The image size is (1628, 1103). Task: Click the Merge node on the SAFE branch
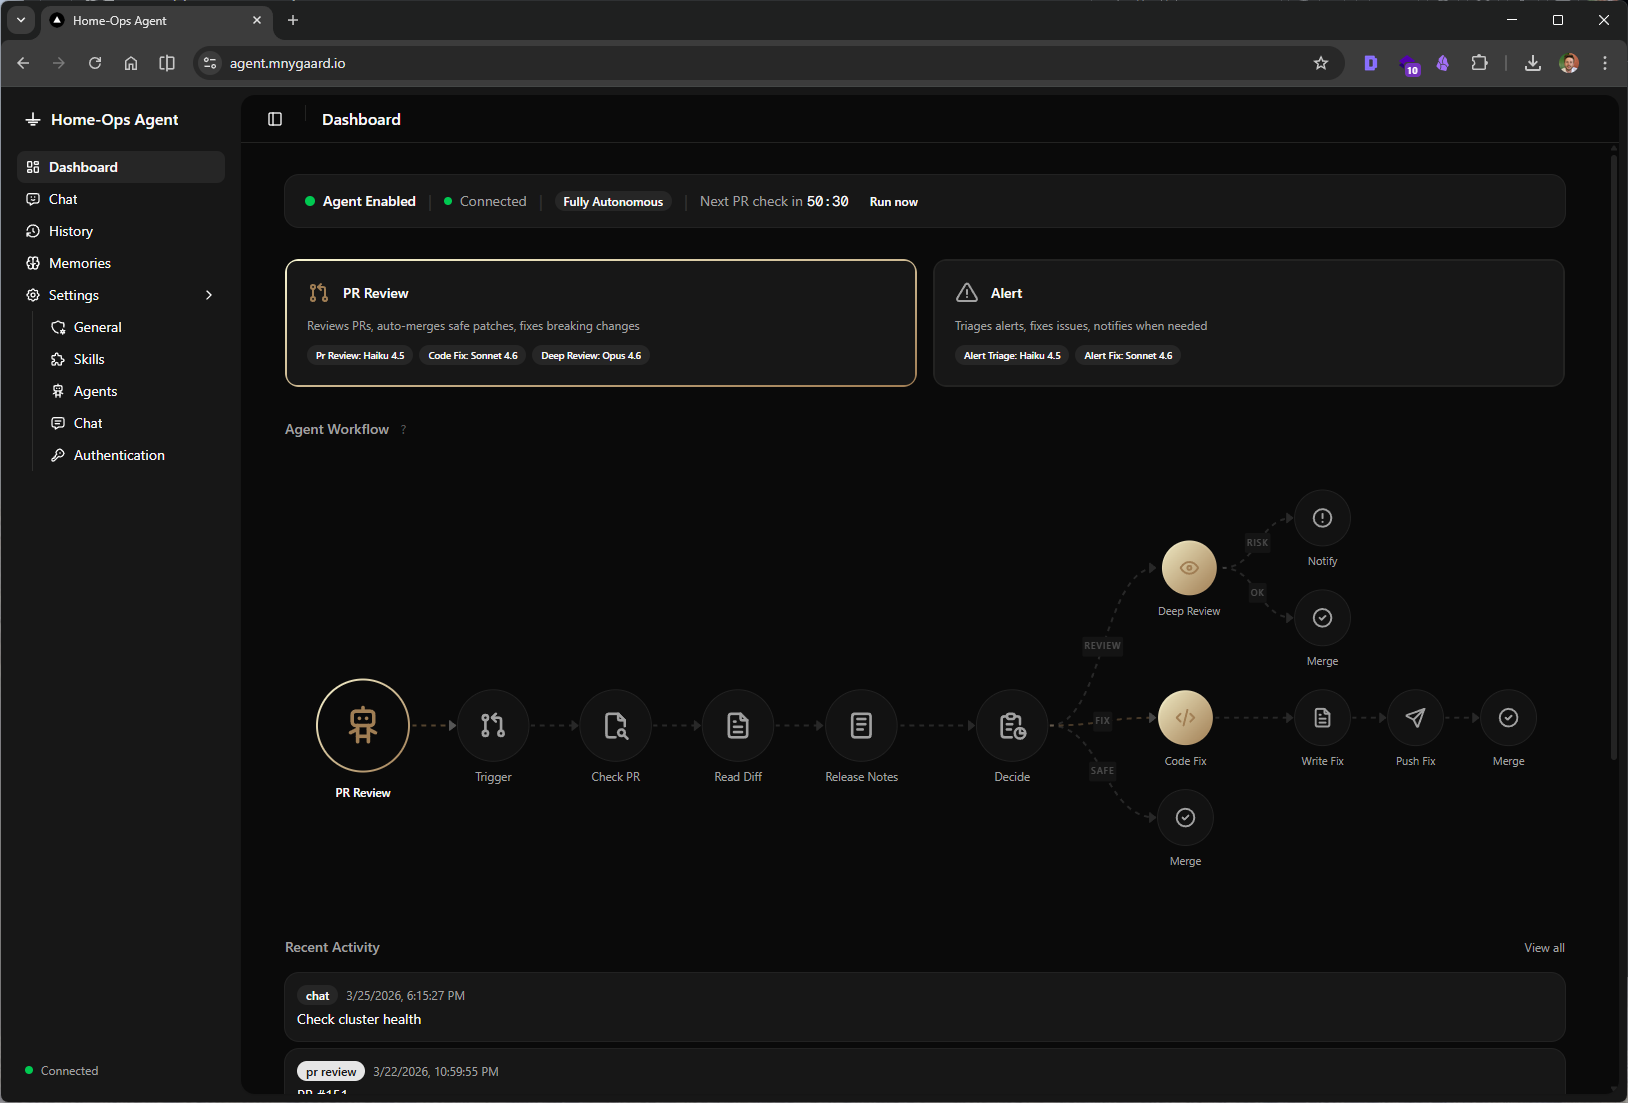click(1185, 818)
